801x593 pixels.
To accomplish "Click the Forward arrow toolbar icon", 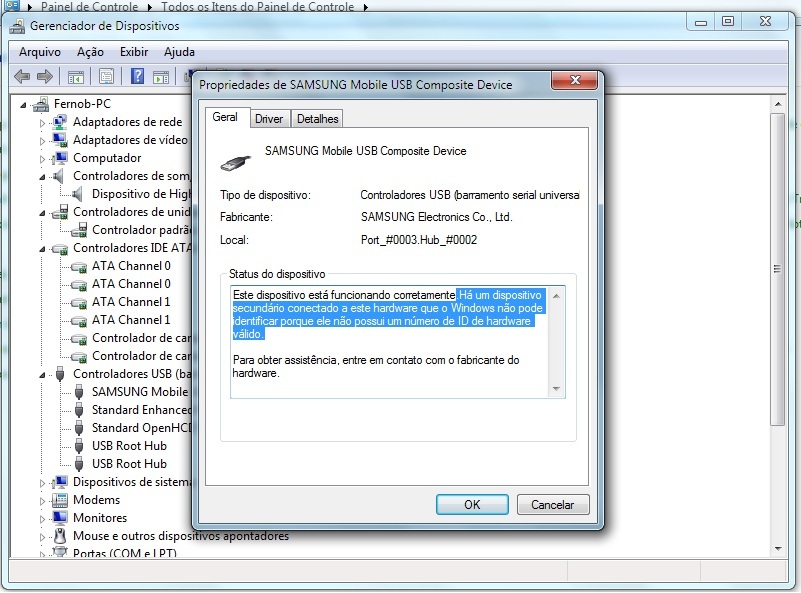I will (x=45, y=77).
